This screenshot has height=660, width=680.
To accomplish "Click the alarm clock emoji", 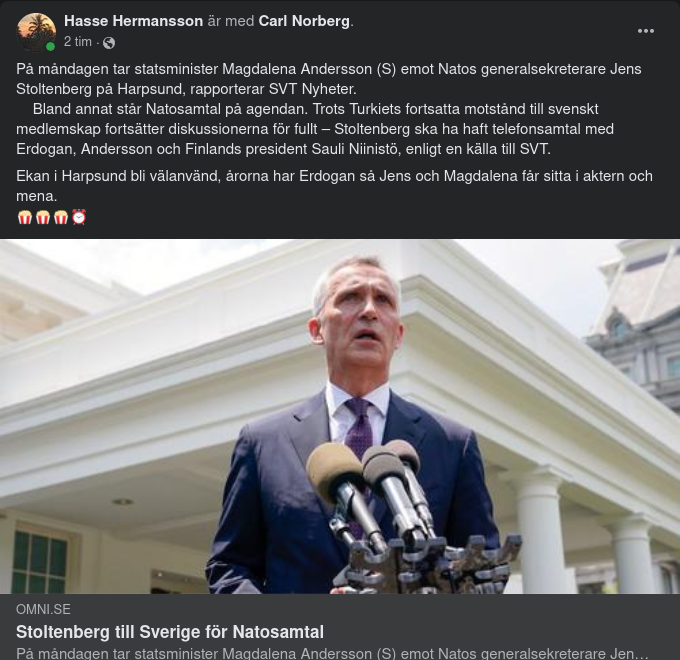I will 79,217.
